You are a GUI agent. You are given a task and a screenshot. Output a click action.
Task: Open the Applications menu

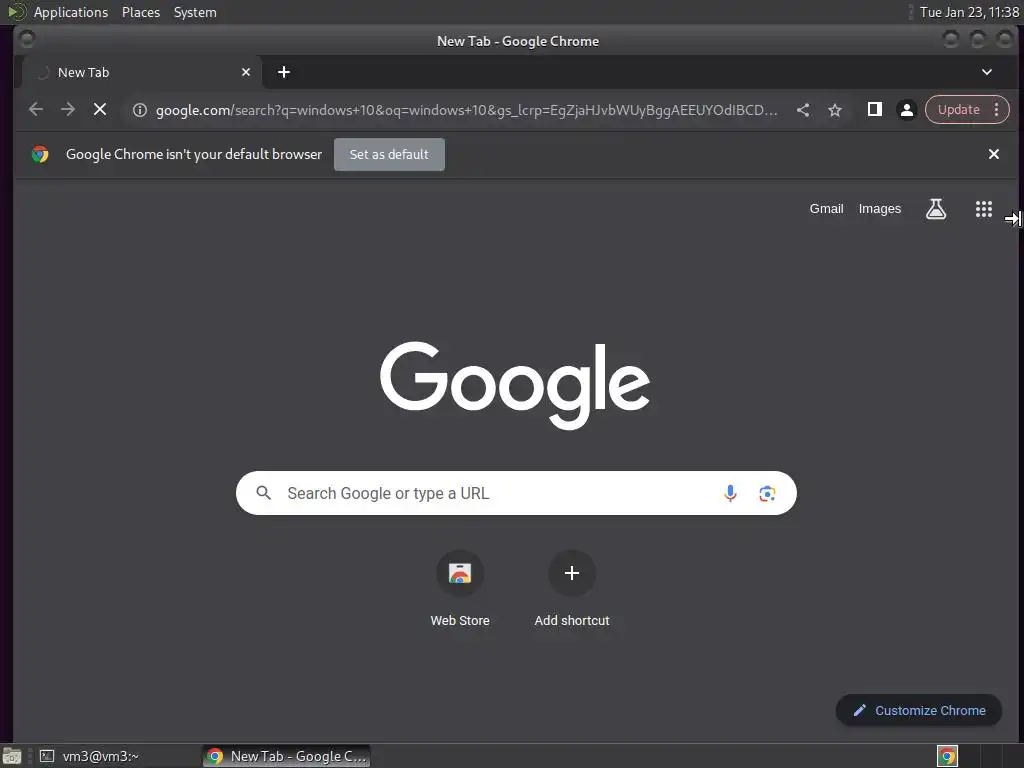[71, 12]
